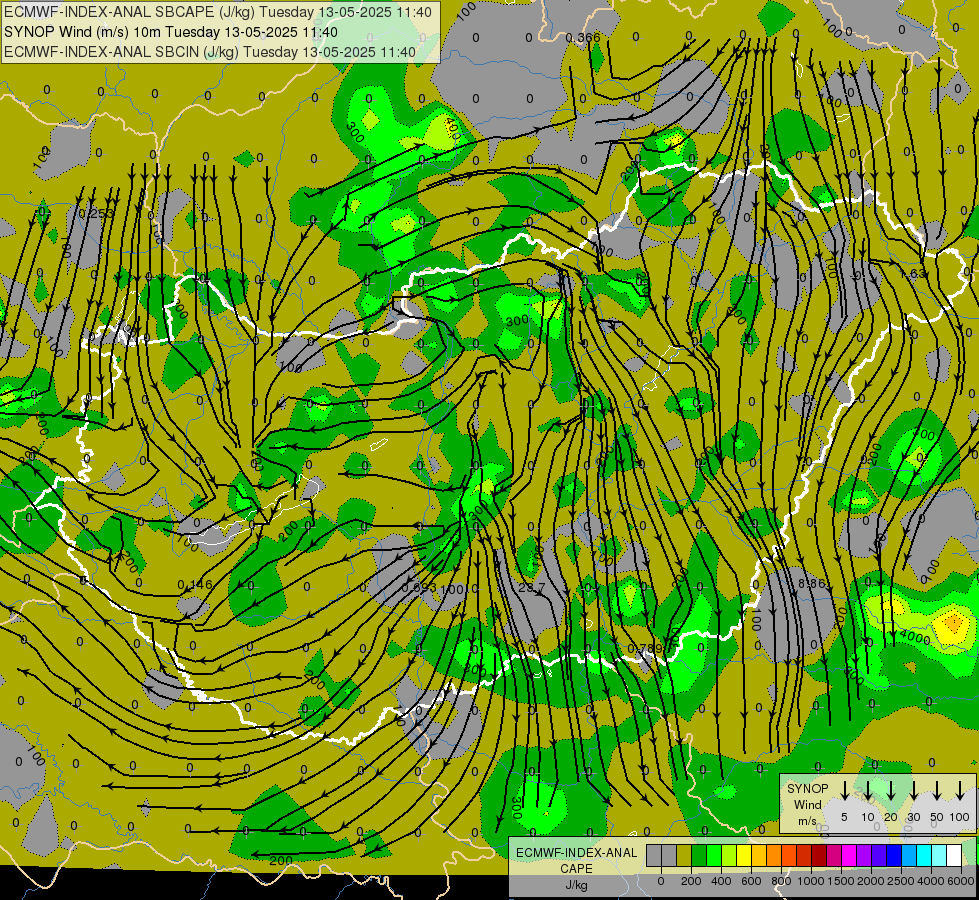Select the amber swatch left of 600 tick
Viewport: 979px width, 900px height.
(759, 855)
